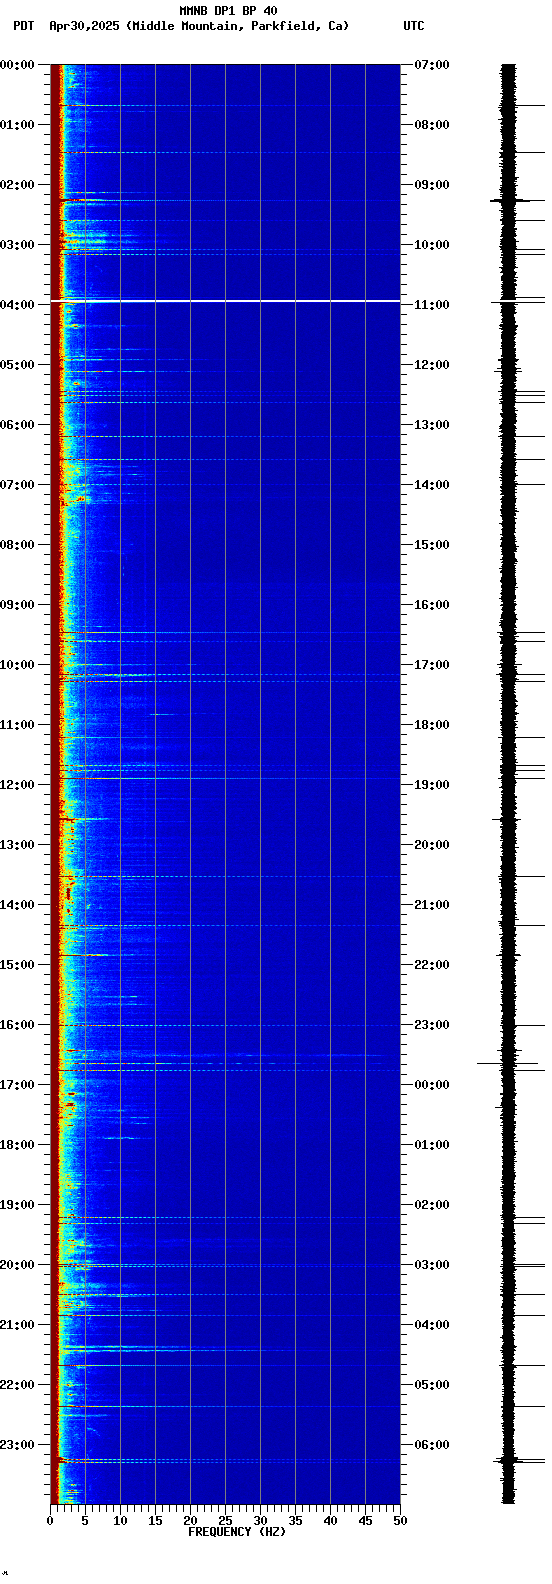
Task: Click the 04:00 label on PDT axis
Action: pyautogui.click(x=18, y=305)
